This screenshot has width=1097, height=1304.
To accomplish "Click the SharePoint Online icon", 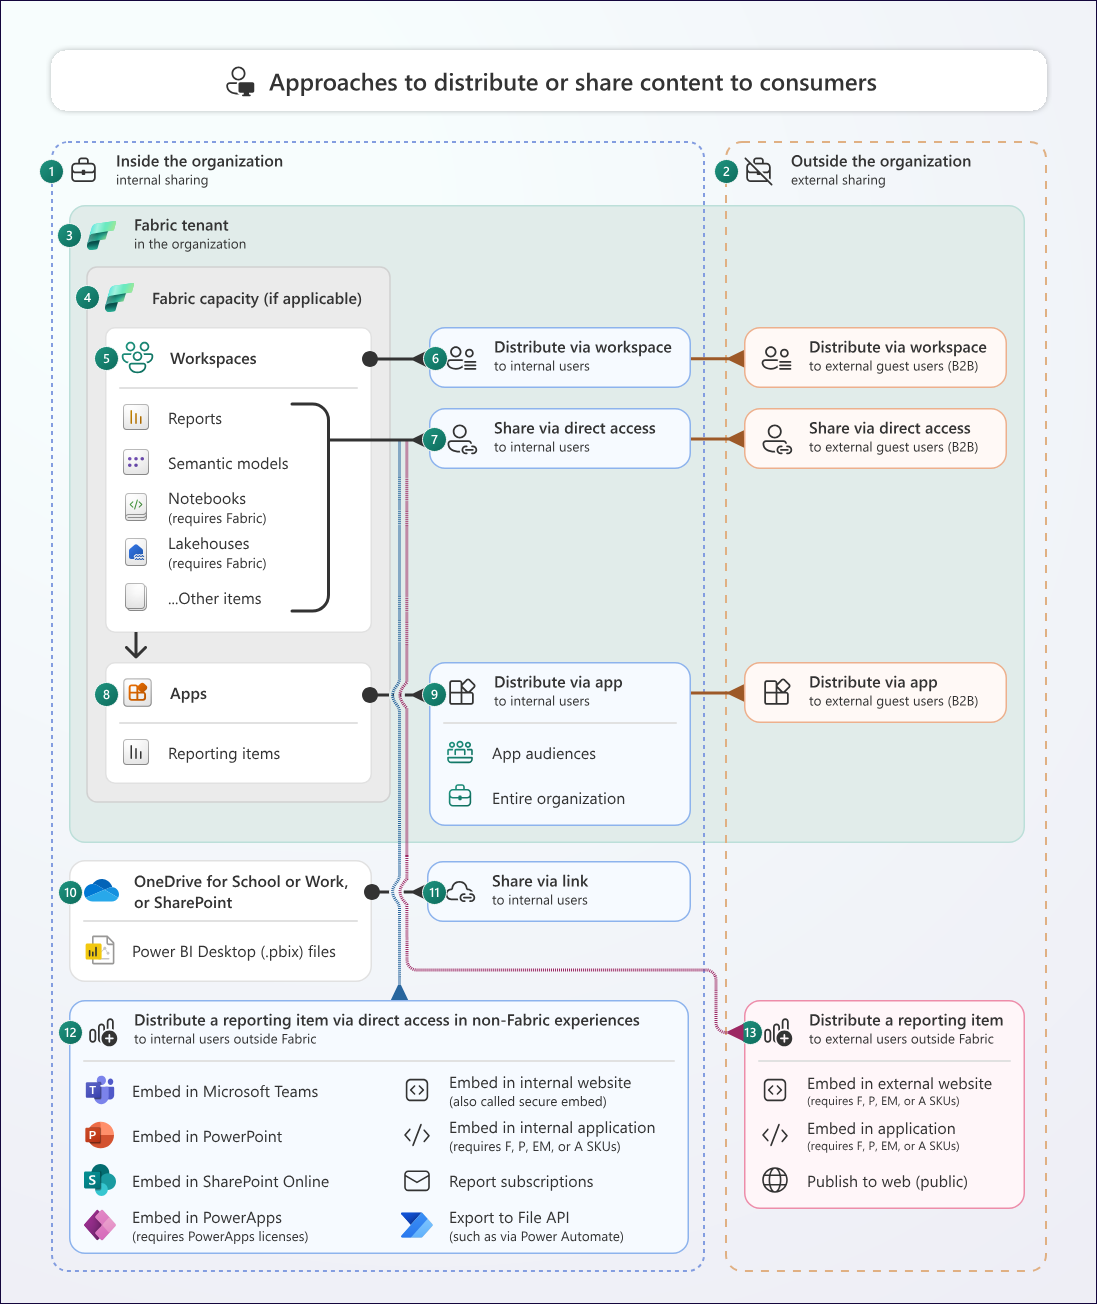I will coord(100,1180).
